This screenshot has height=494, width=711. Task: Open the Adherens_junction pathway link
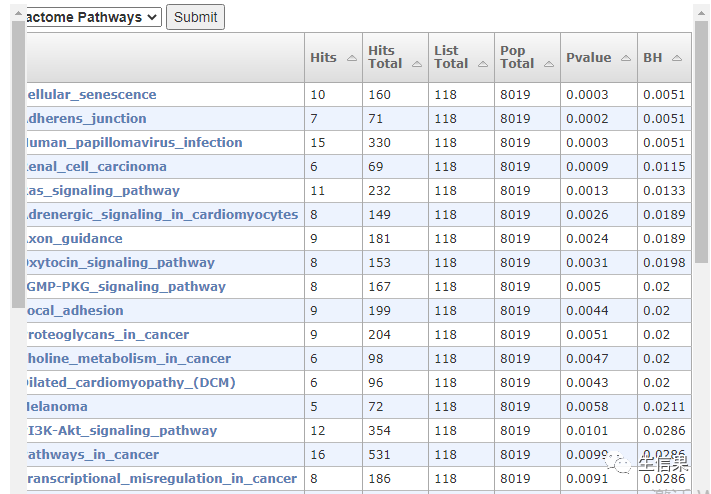point(86,119)
